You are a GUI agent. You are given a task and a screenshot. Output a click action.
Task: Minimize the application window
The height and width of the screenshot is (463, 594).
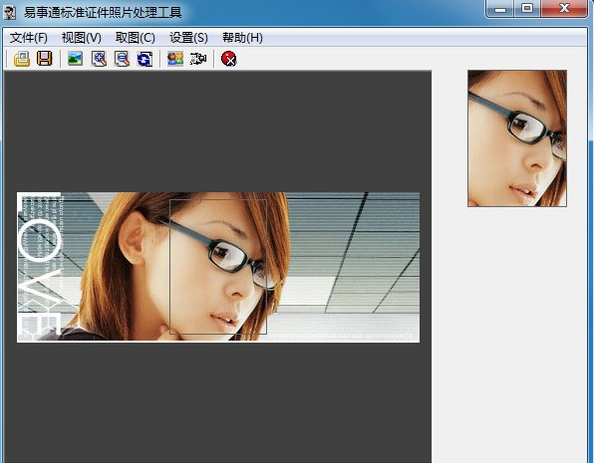click(x=500, y=8)
